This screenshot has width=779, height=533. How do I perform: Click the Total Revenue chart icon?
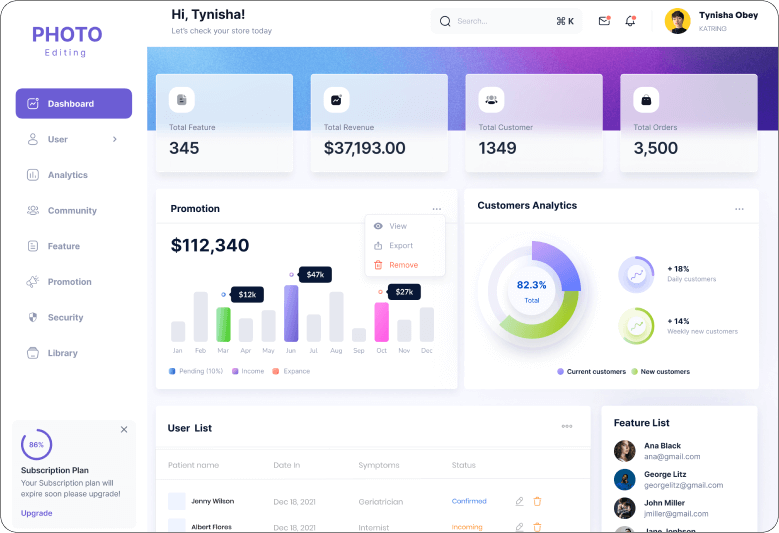(x=336, y=100)
